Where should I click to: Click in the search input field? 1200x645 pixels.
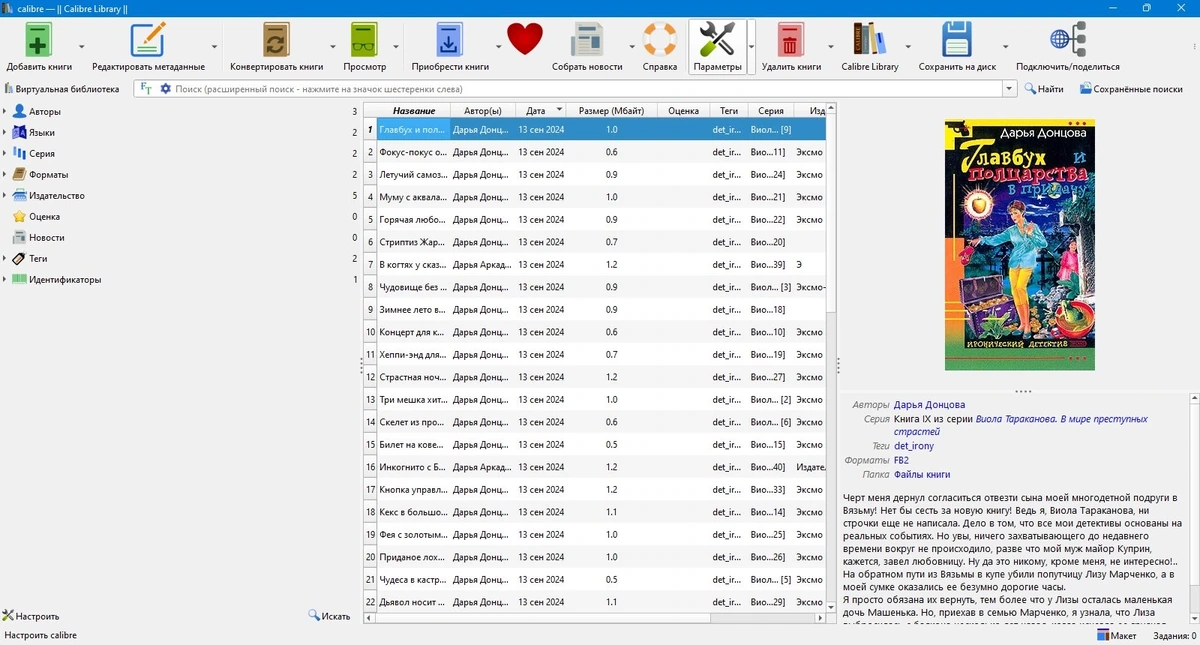[x=587, y=89]
